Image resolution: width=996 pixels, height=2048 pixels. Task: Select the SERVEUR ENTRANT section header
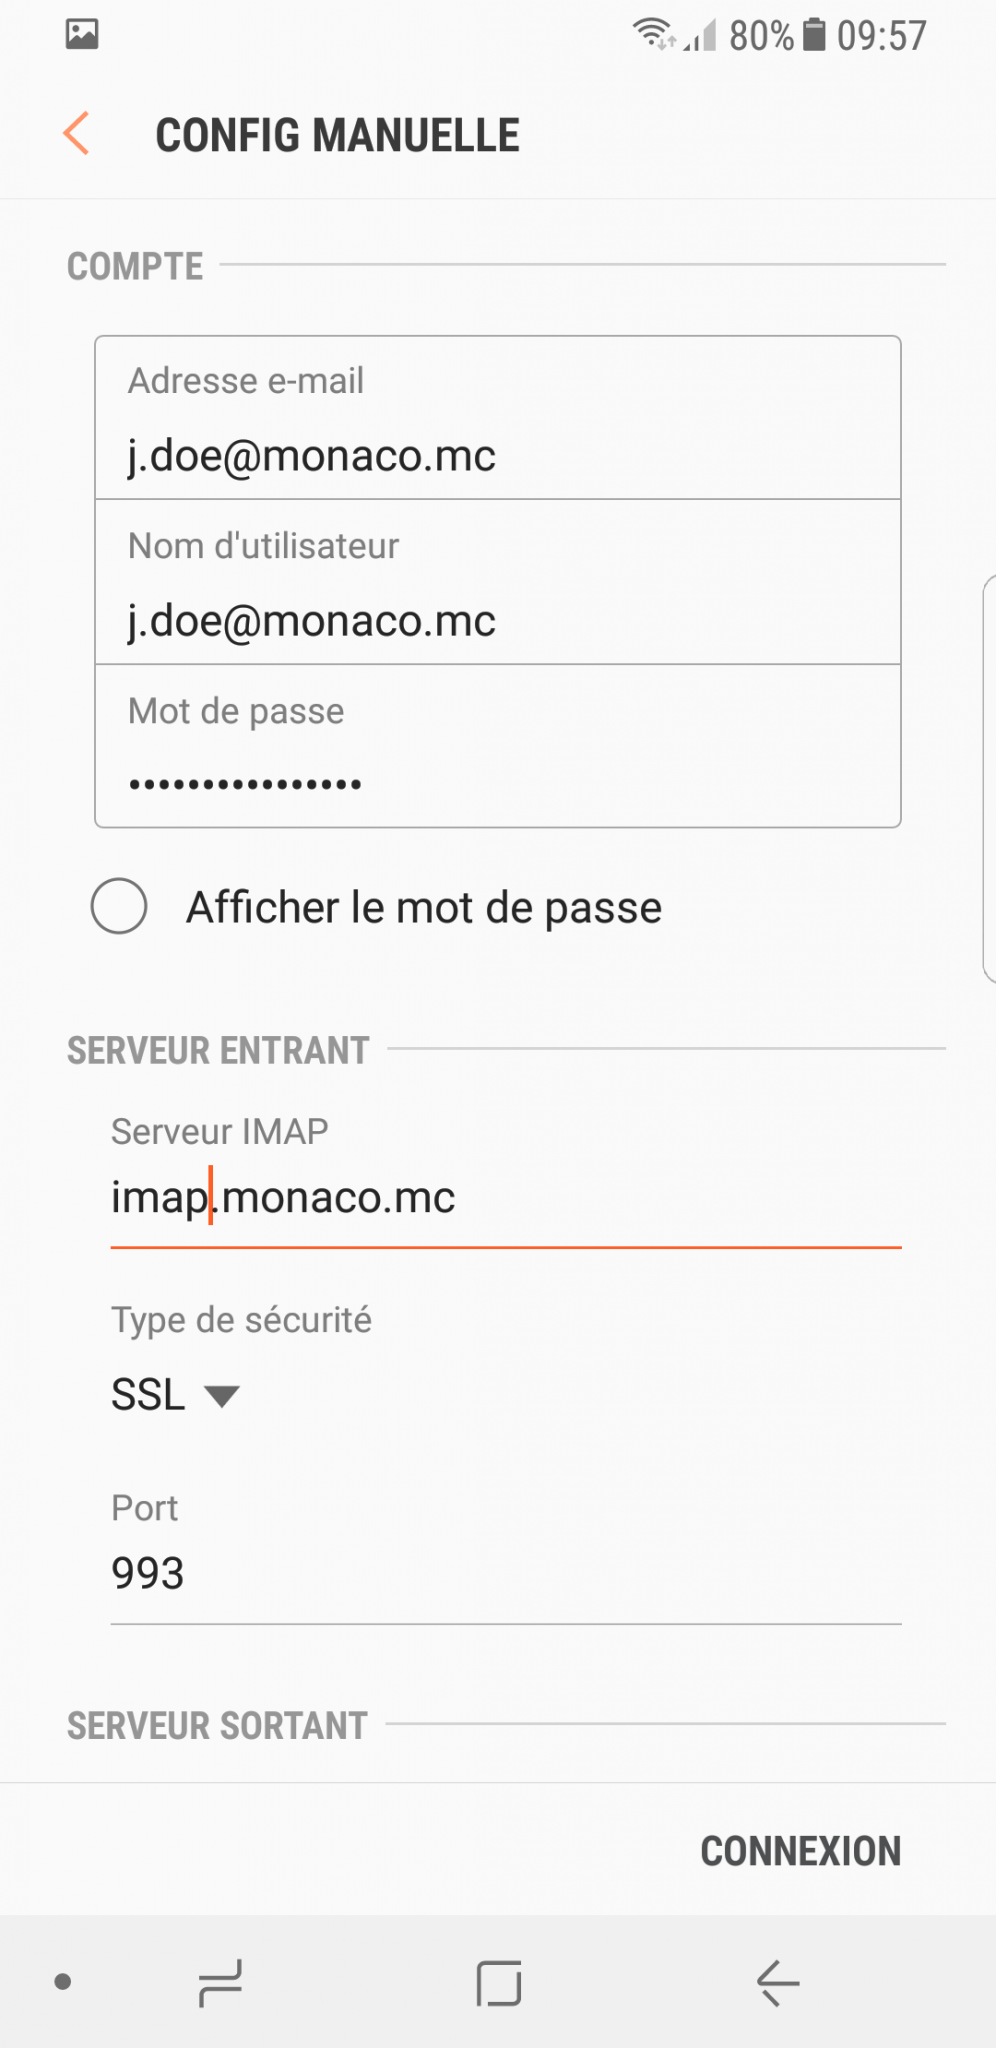217,1050
